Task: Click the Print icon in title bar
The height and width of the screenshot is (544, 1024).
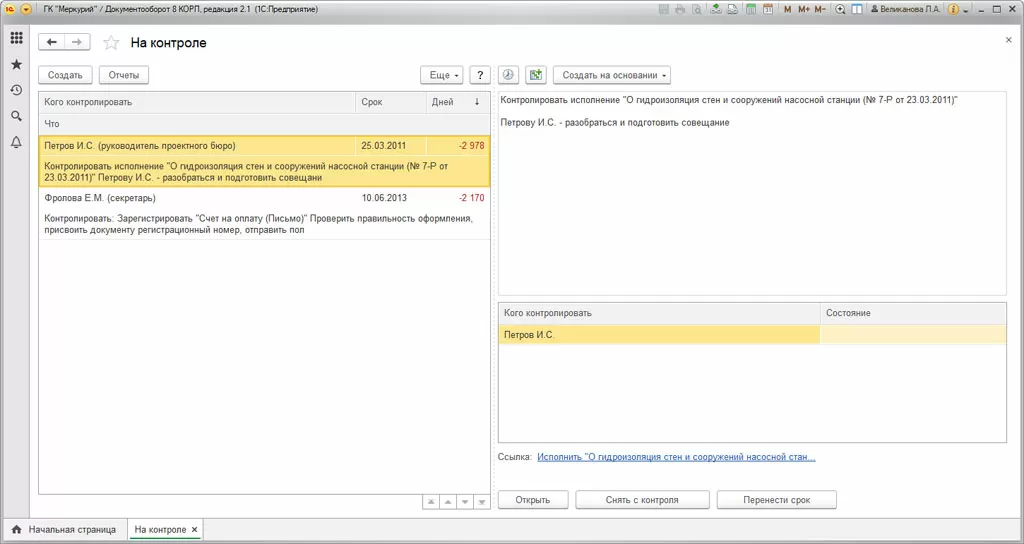Action: [680, 10]
